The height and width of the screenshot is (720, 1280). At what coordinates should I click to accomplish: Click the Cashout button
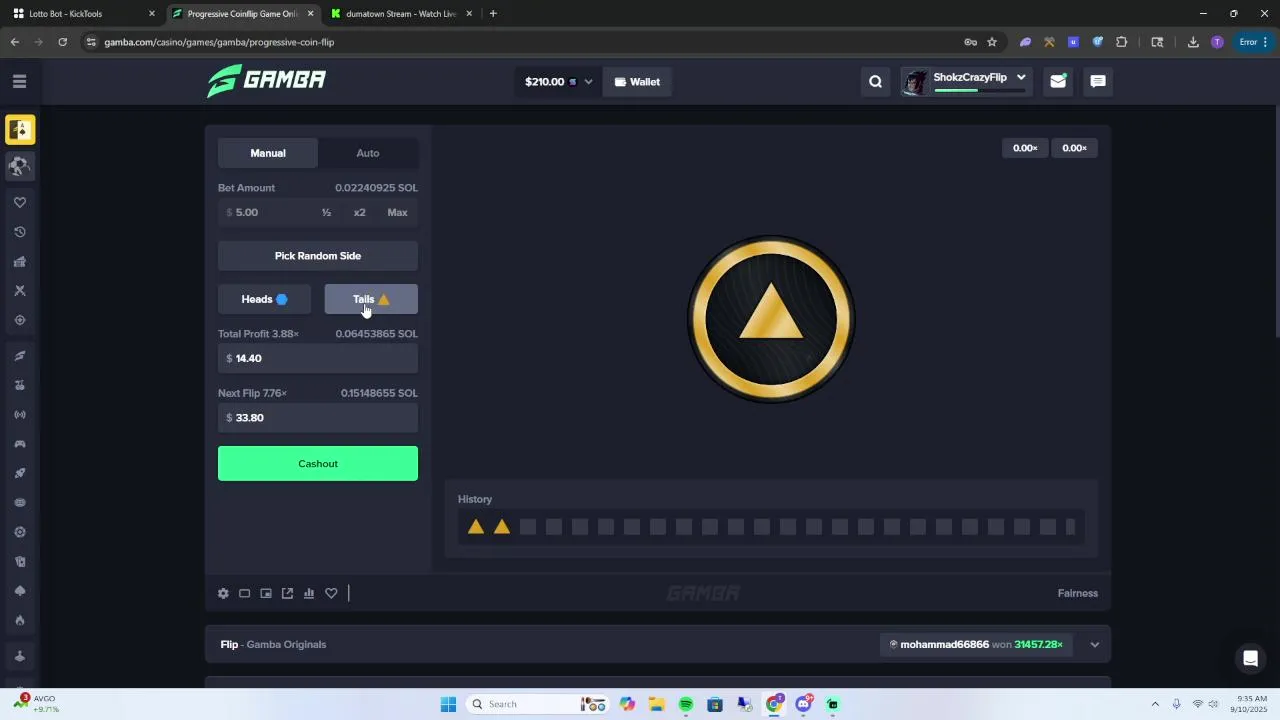coord(318,464)
